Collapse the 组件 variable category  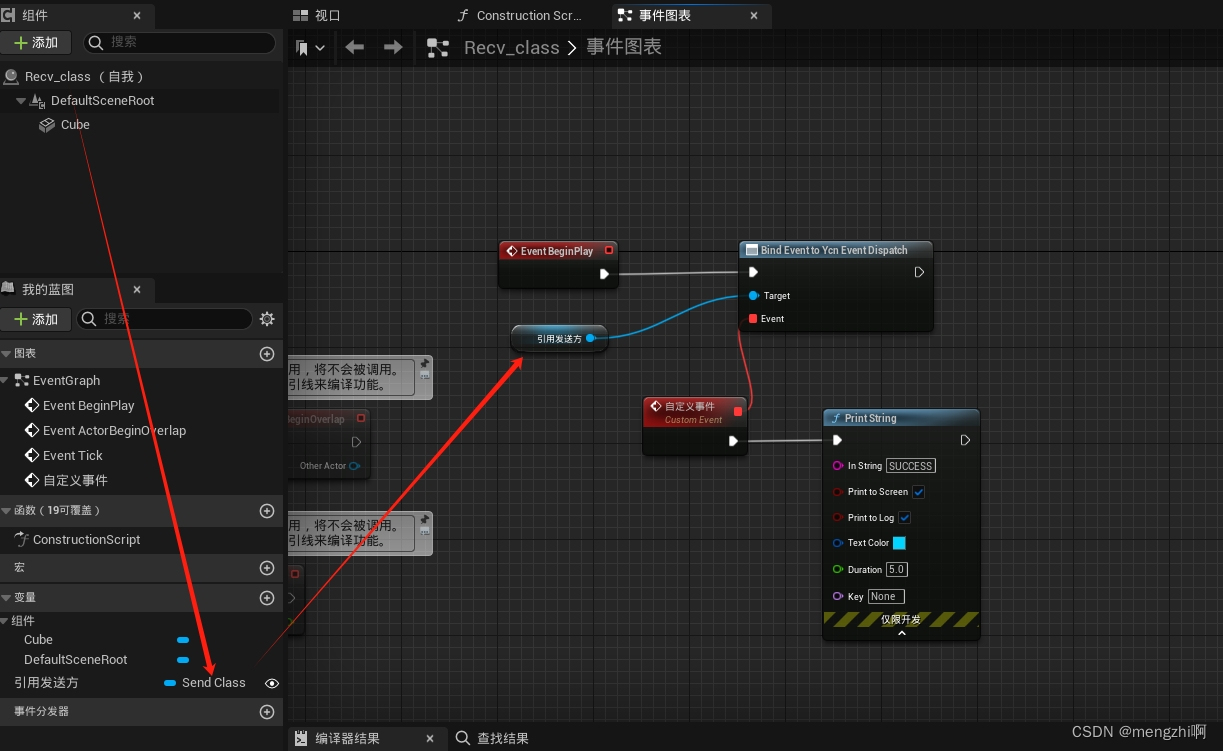click(6, 621)
